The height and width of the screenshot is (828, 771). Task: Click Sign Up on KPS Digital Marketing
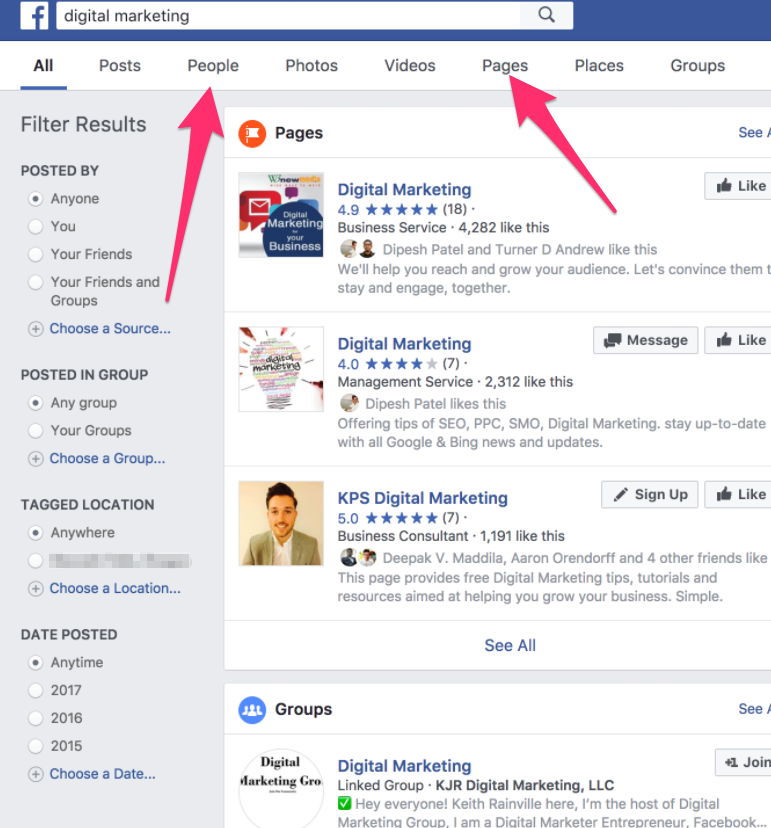pyautogui.click(x=650, y=494)
